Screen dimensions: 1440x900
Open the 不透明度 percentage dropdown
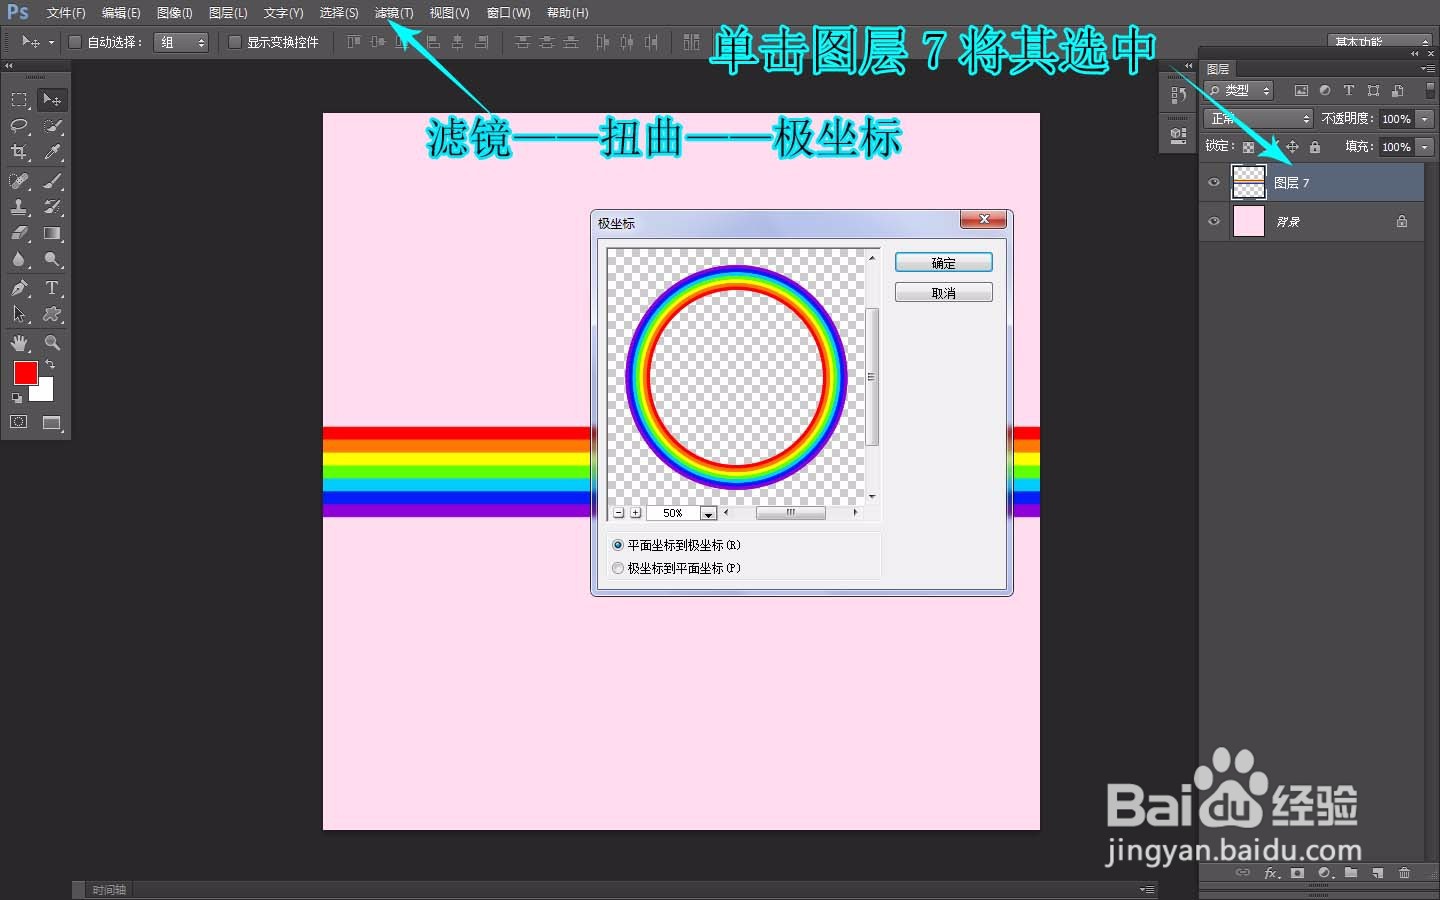(1424, 118)
